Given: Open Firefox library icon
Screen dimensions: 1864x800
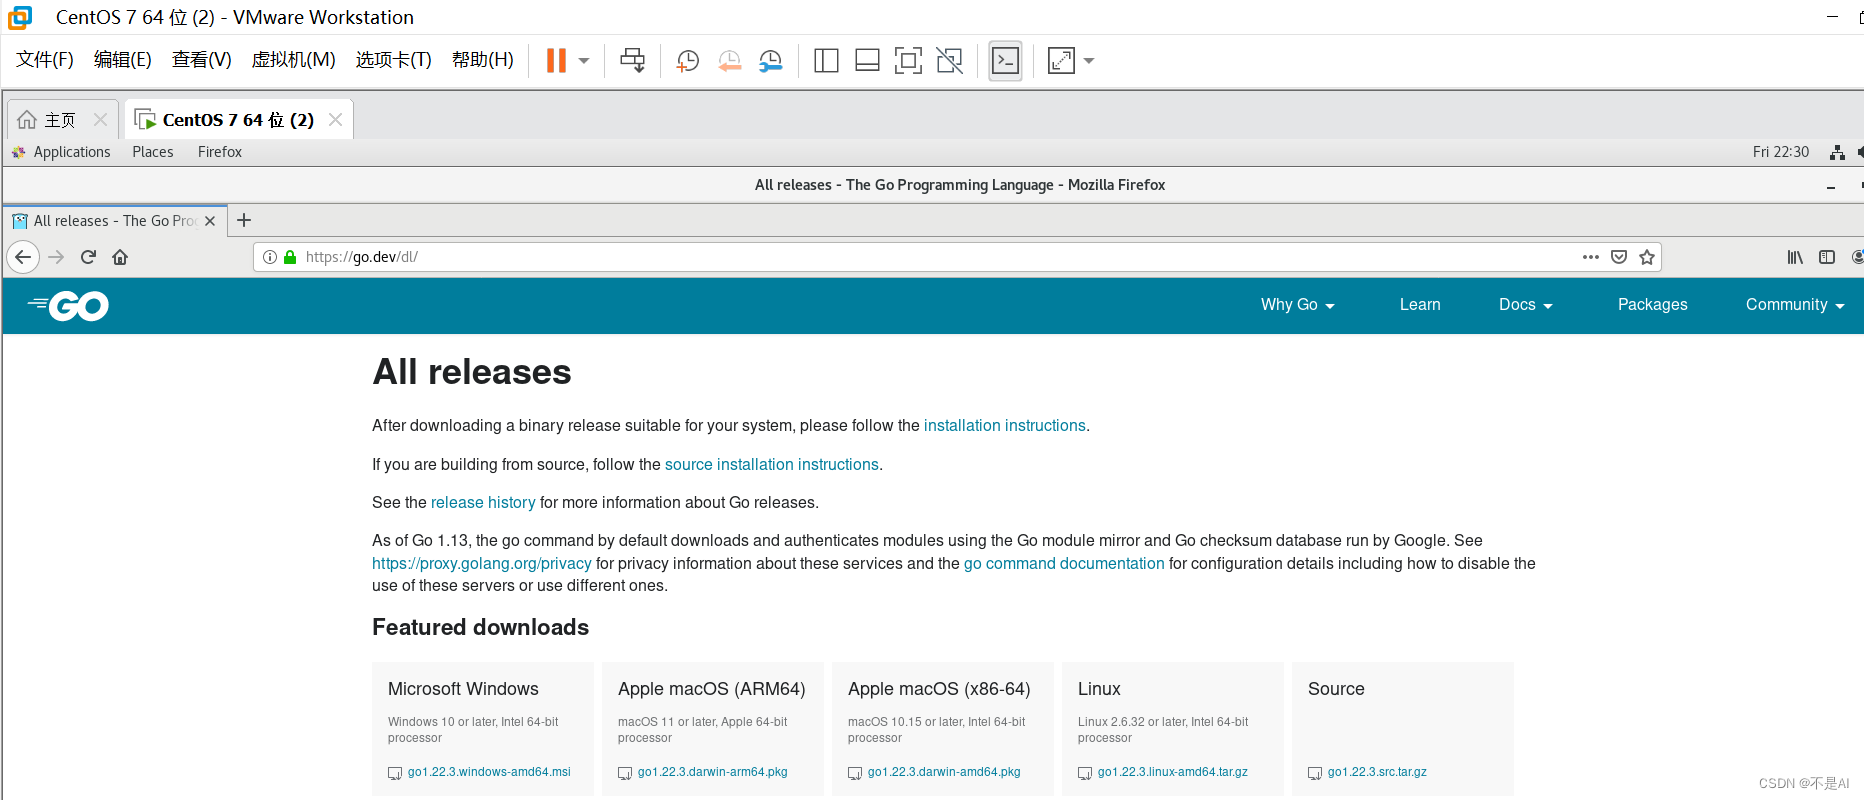Looking at the screenshot, I should 1795,257.
